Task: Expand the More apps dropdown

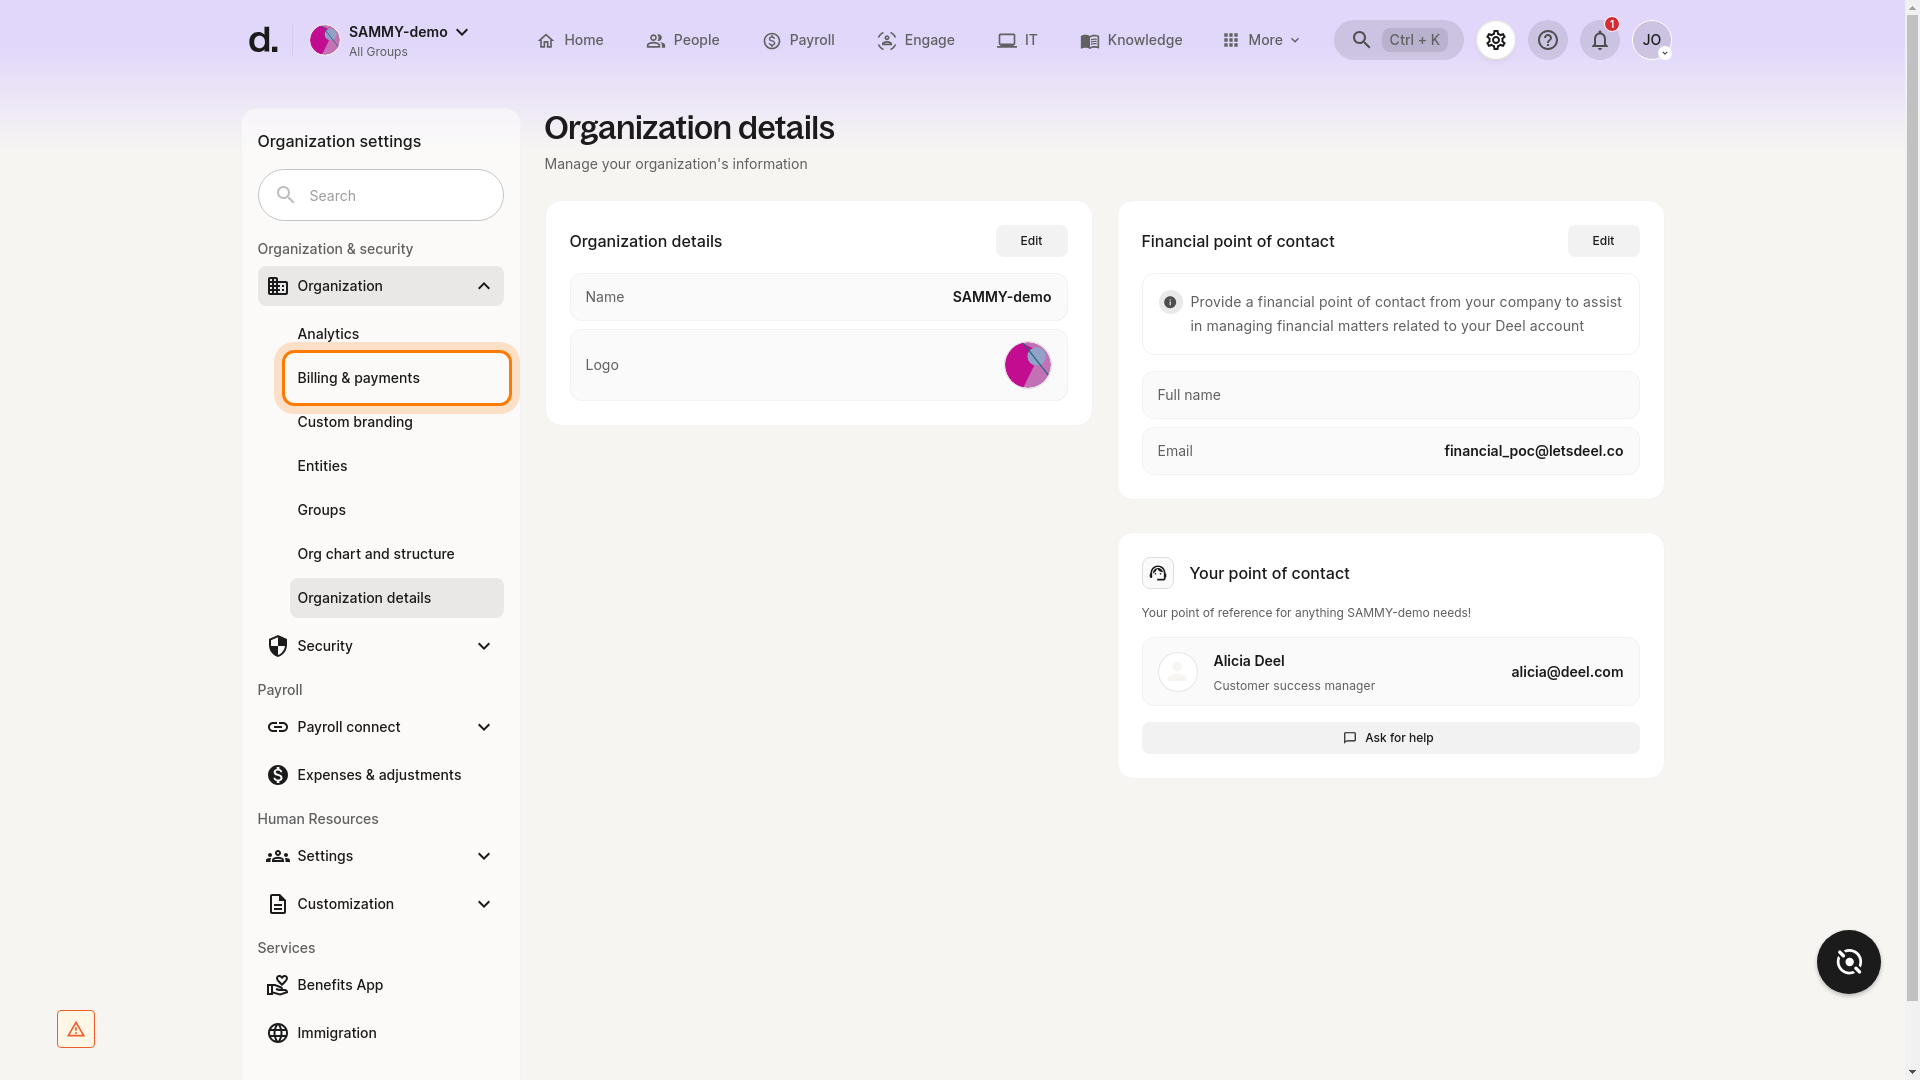Action: pyautogui.click(x=1261, y=40)
